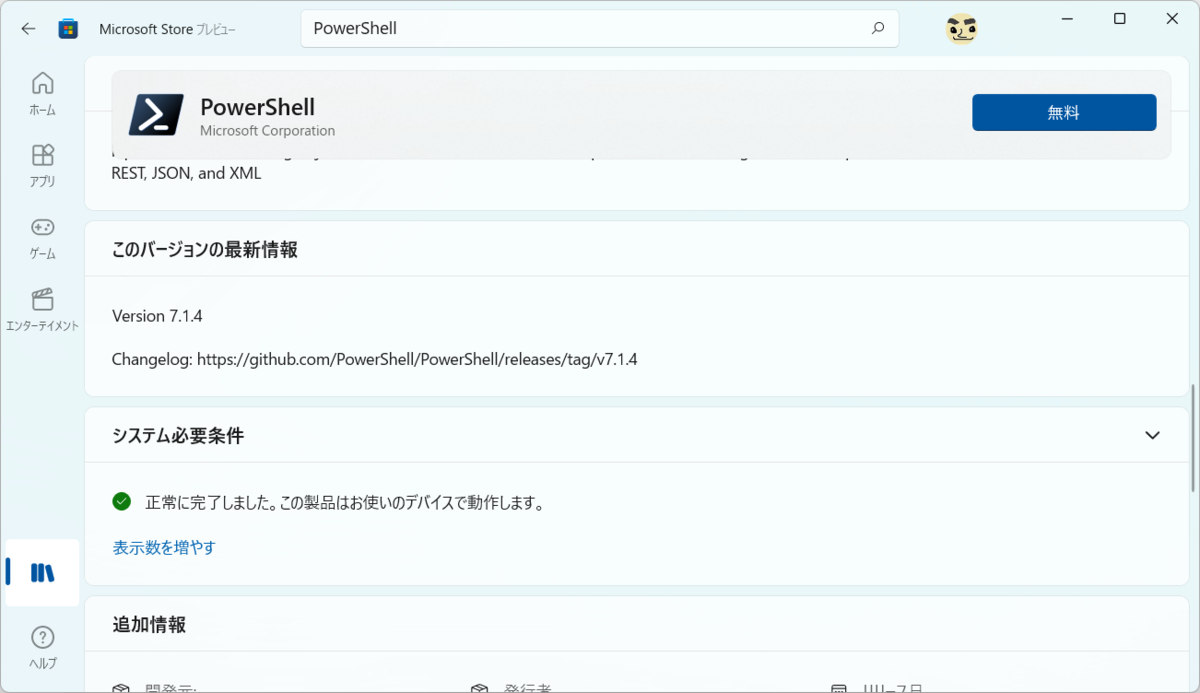Viewport: 1200px width, 693px height.
Task: Click the 追加情報 heading
Action: (x=149, y=625)
